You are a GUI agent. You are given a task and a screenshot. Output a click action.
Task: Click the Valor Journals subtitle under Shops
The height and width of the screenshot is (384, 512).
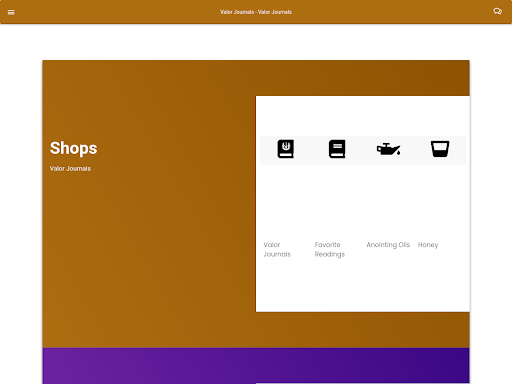pyautogui.click(x=70, y=169)
